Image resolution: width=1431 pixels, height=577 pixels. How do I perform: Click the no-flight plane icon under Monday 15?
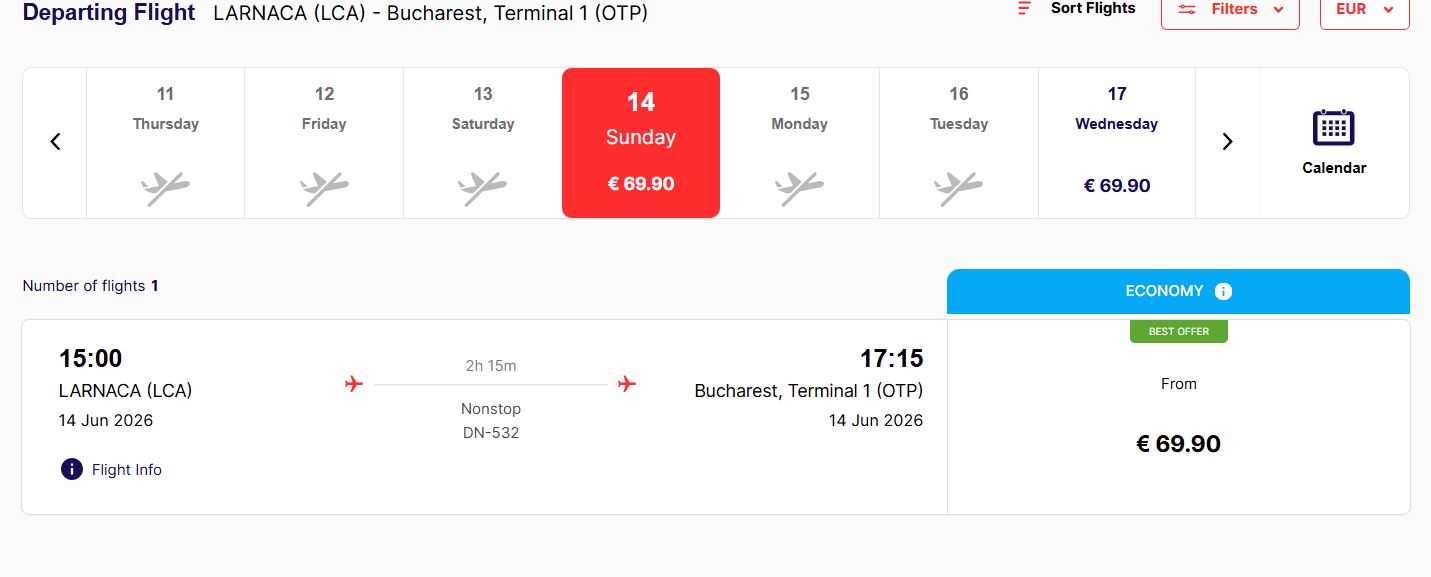point(799,187)
